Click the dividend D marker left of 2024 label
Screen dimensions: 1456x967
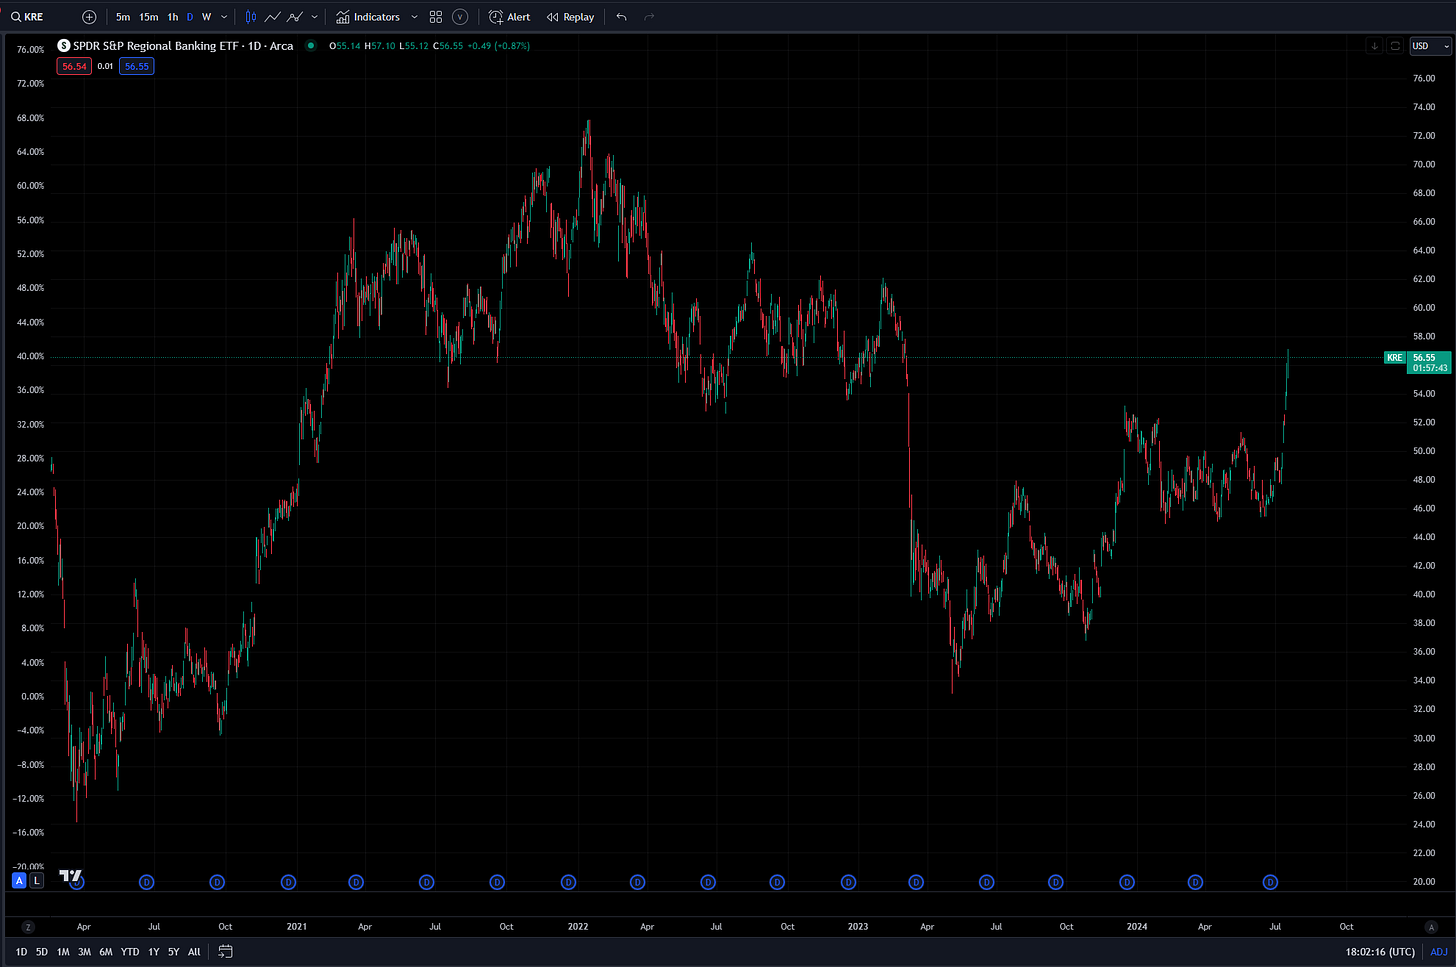1127,882
